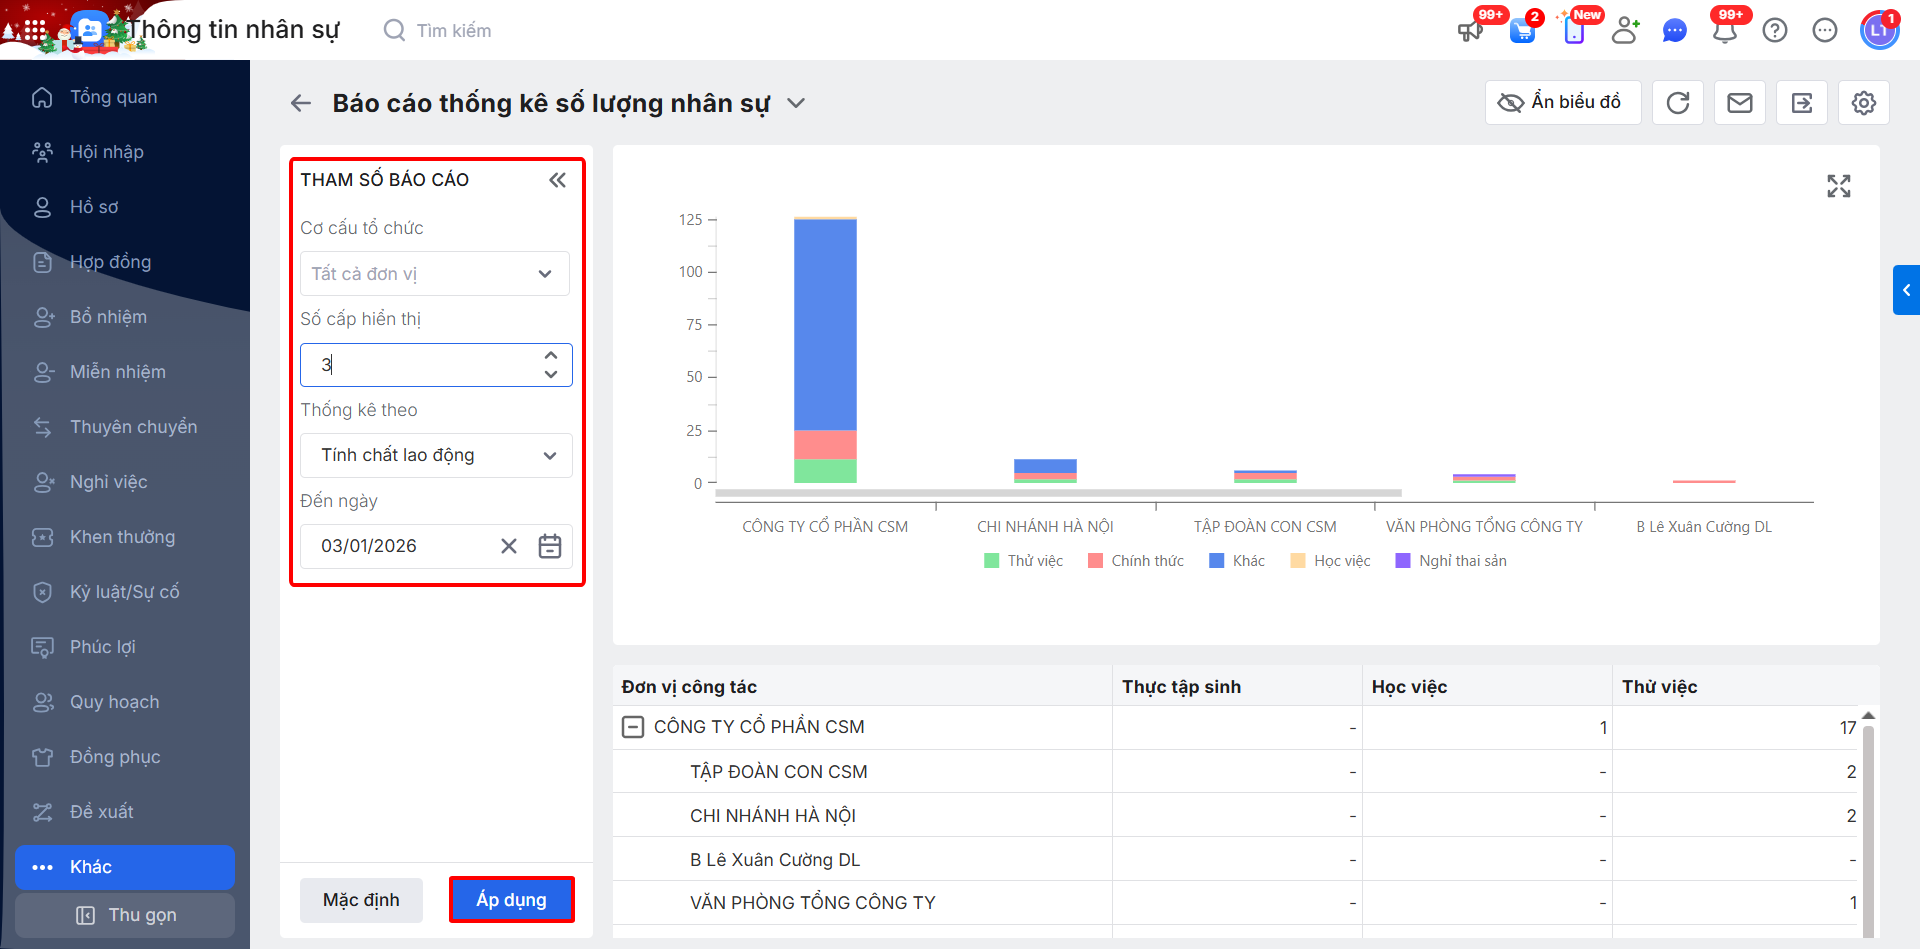Viewport: 1920px width, 949px height.
Task: Click the Áp dụng button
Action: tap(511, 900)
